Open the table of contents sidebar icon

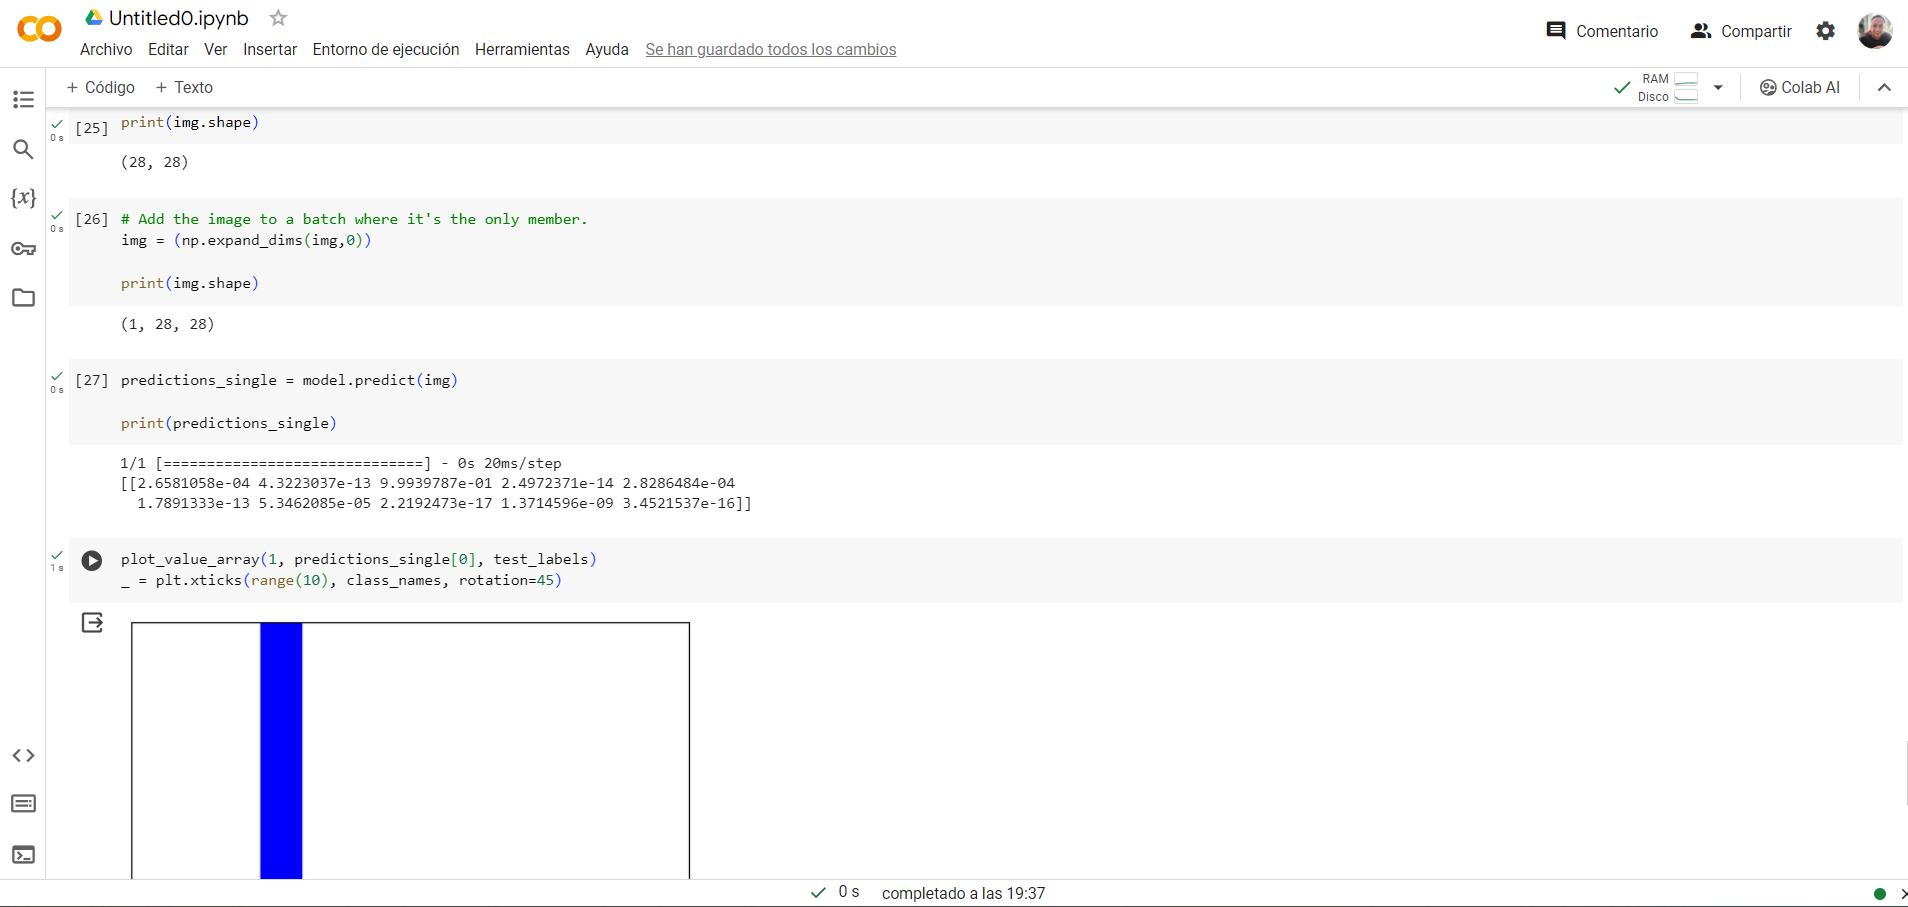coord(23,99)
